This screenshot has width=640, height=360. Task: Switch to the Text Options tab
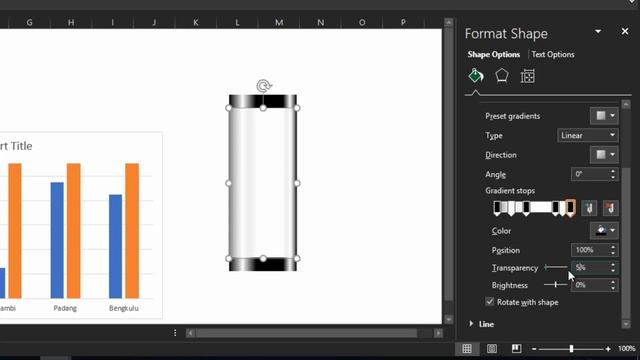coord(553,54)
